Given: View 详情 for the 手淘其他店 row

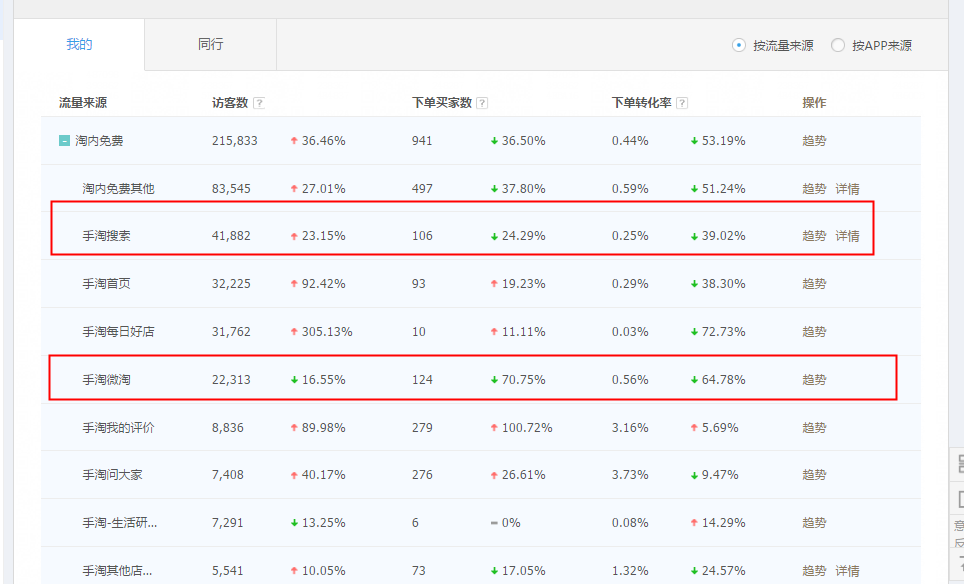Looking at the screenshot, I should [x=849, y=570].
